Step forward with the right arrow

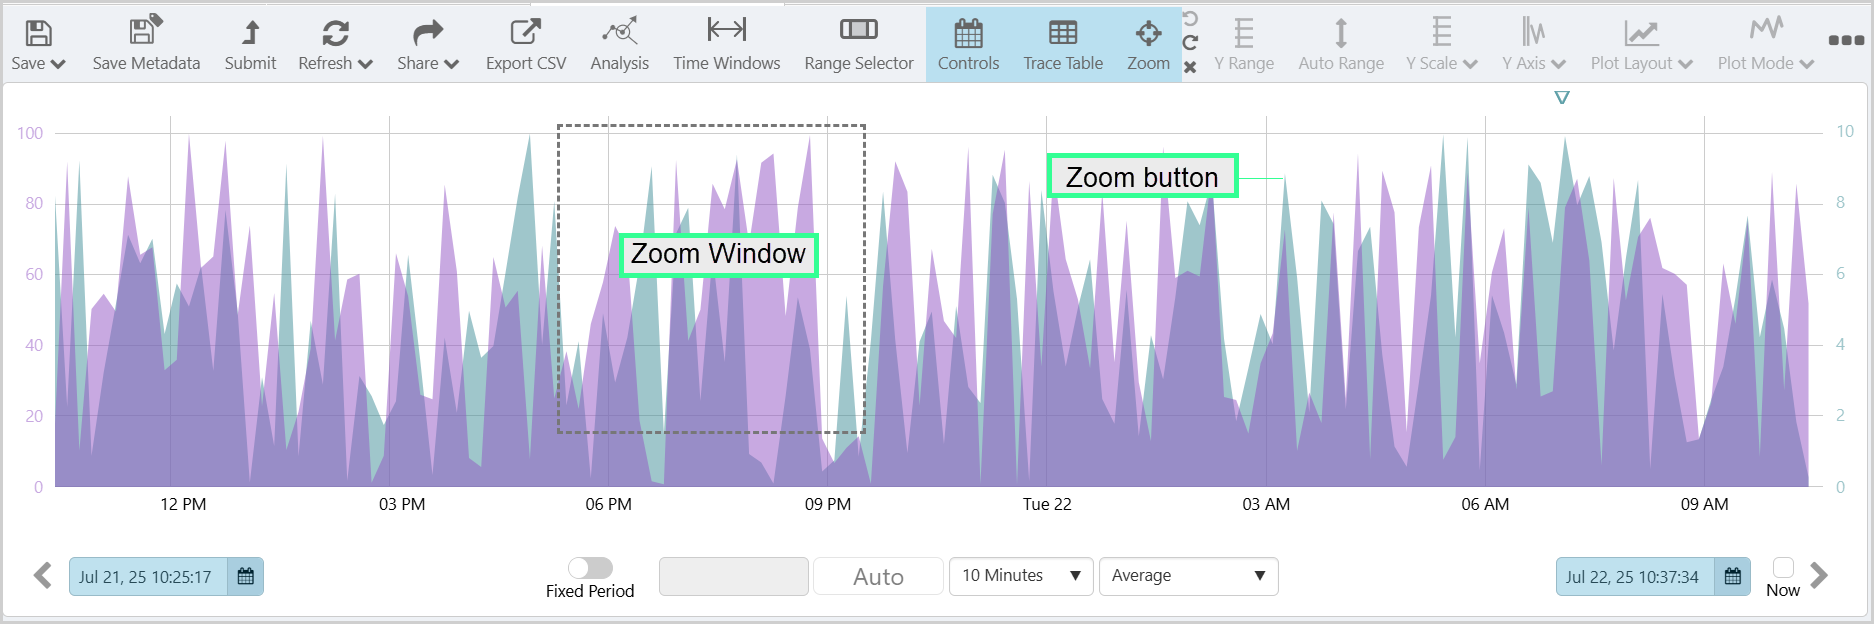click(x=1819, y=575)
